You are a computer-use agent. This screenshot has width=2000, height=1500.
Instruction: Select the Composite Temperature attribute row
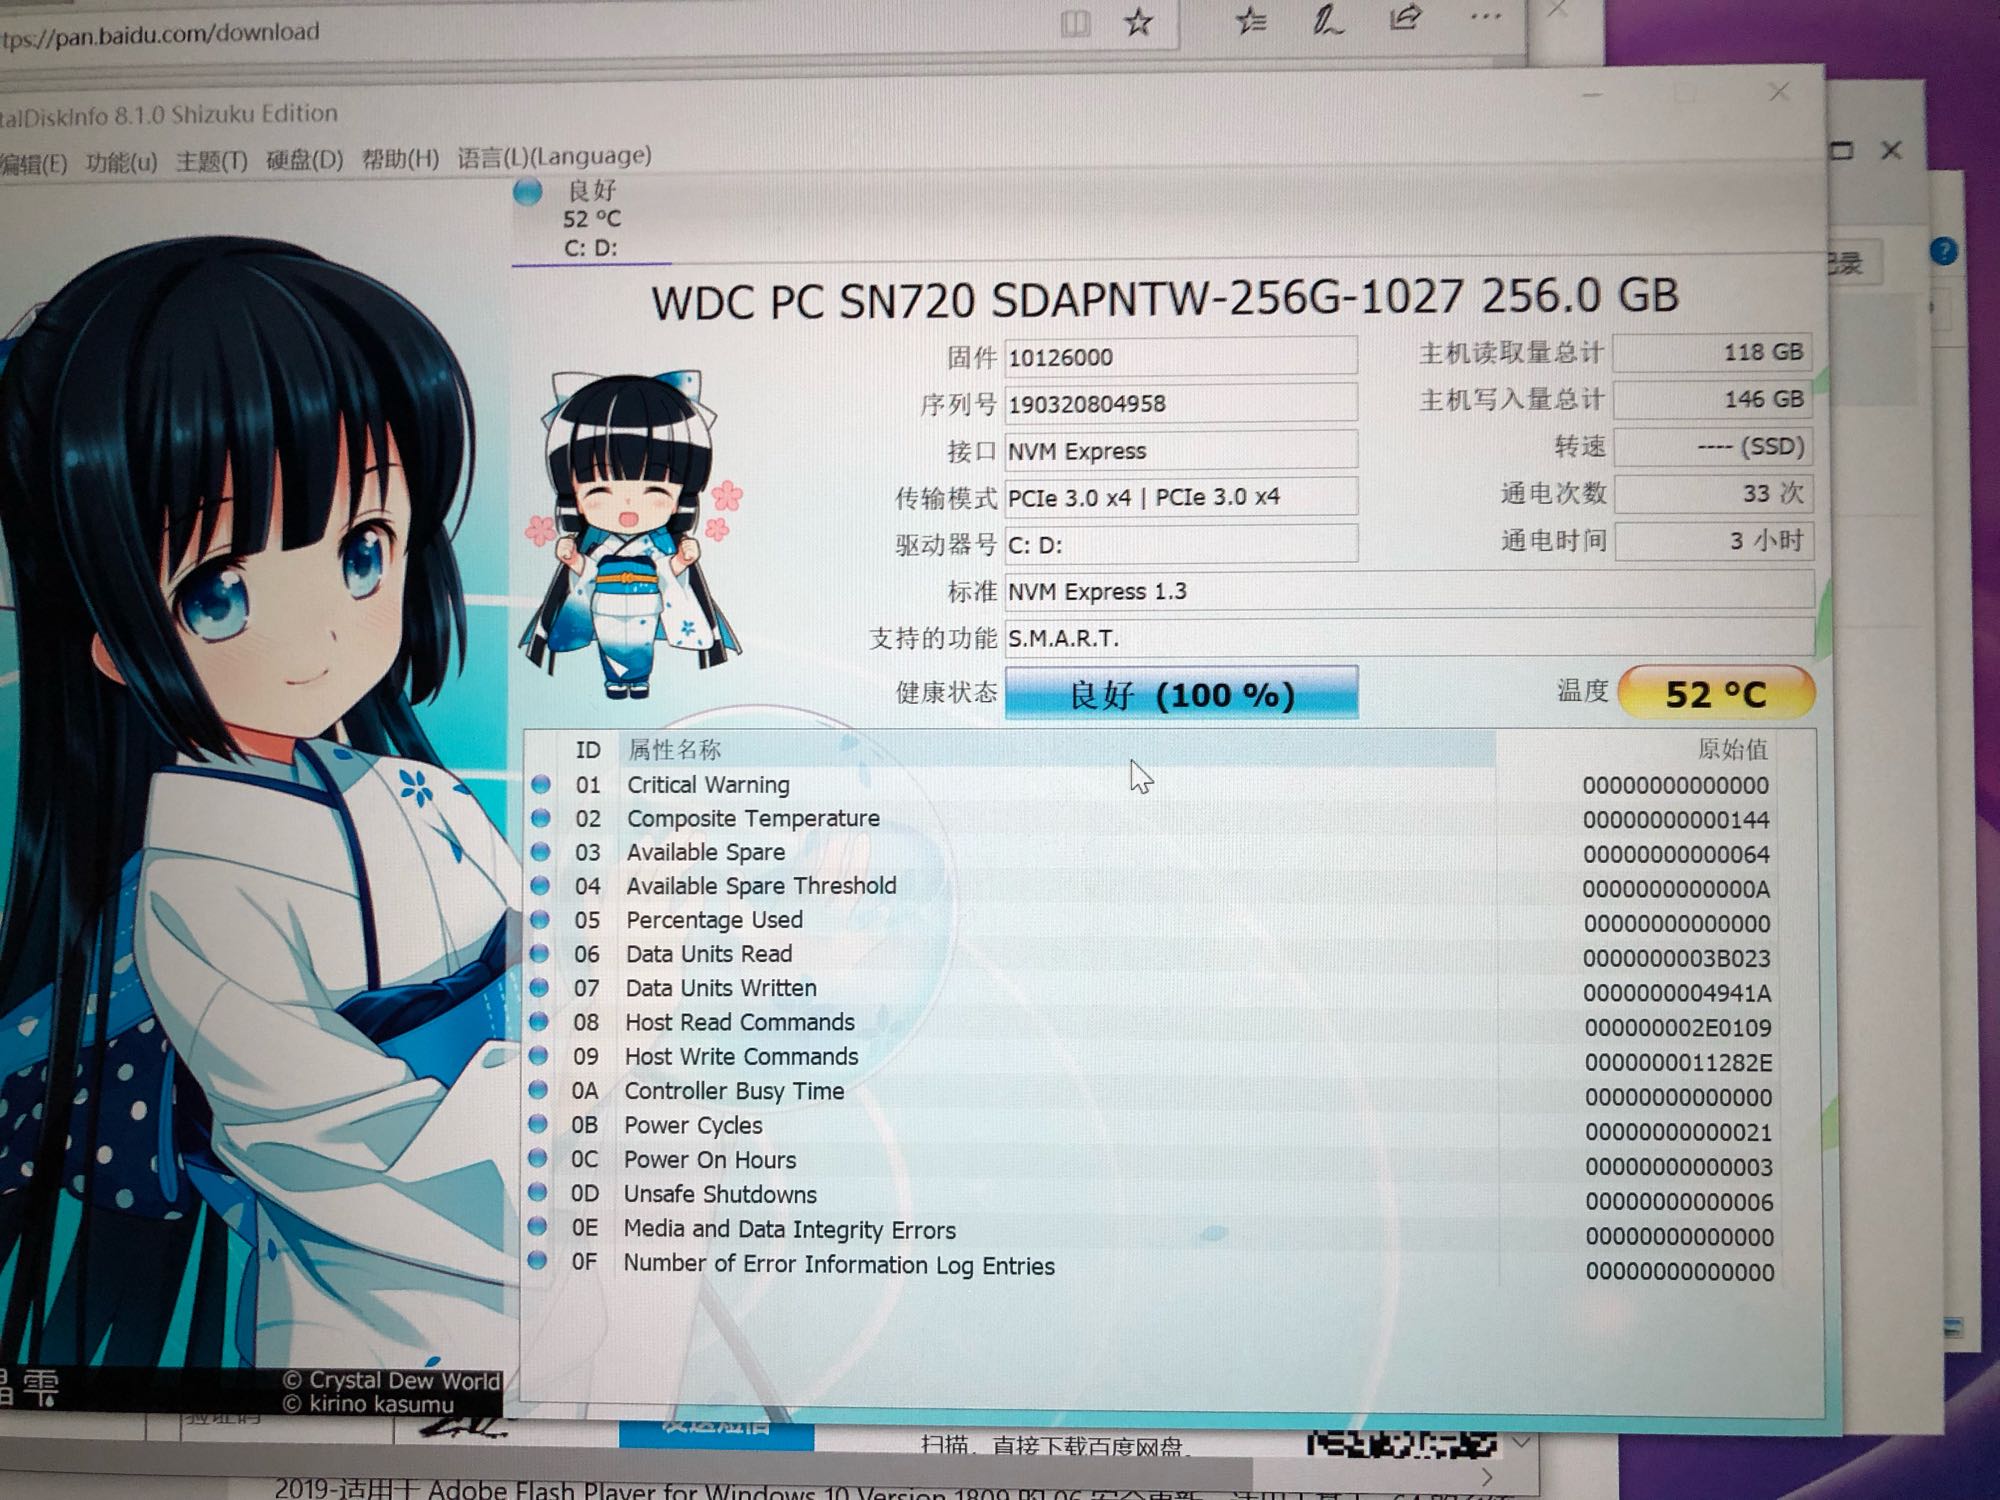[x=753, y=818]
